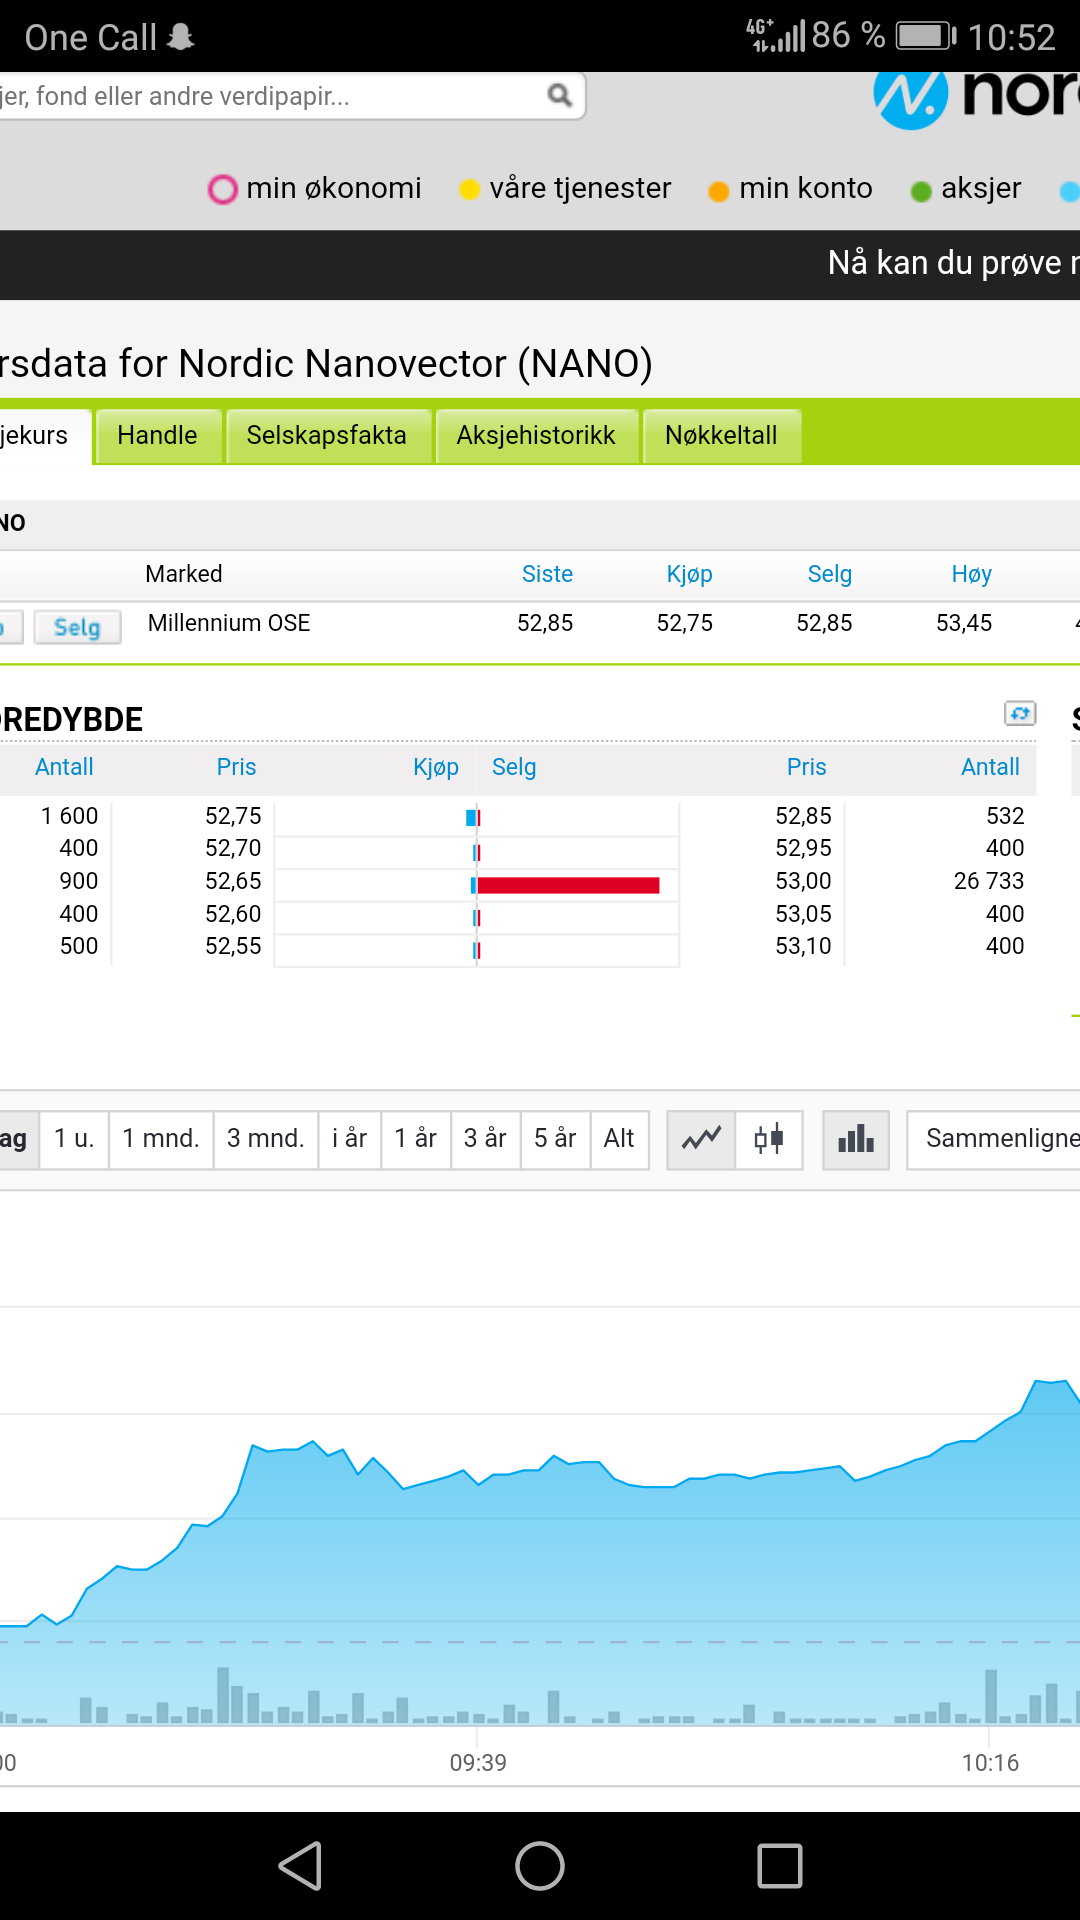Click the Siste value 52,85 in the market row
The image size is (1080, 1920).
pyautogui.click(x=545, y=623)
